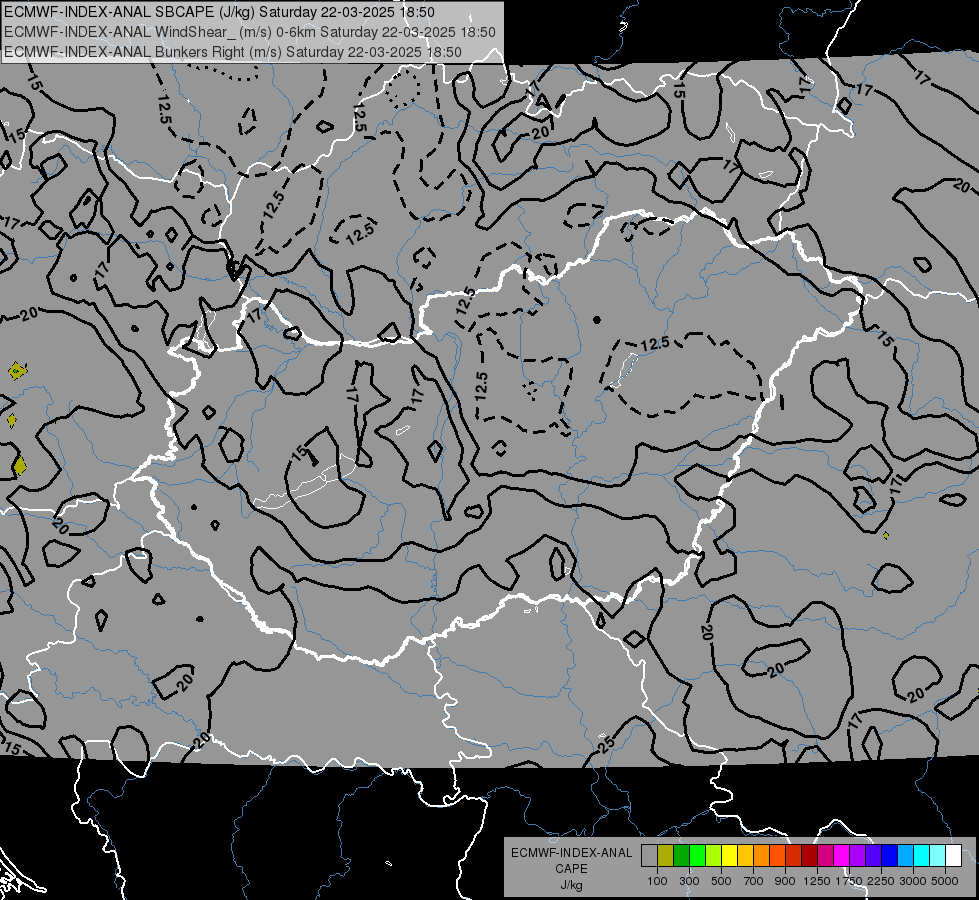Click the pure yellow legend swatch
Viewport: 979px width, 900px height.
pyautogui.click(x=729, y=856)
